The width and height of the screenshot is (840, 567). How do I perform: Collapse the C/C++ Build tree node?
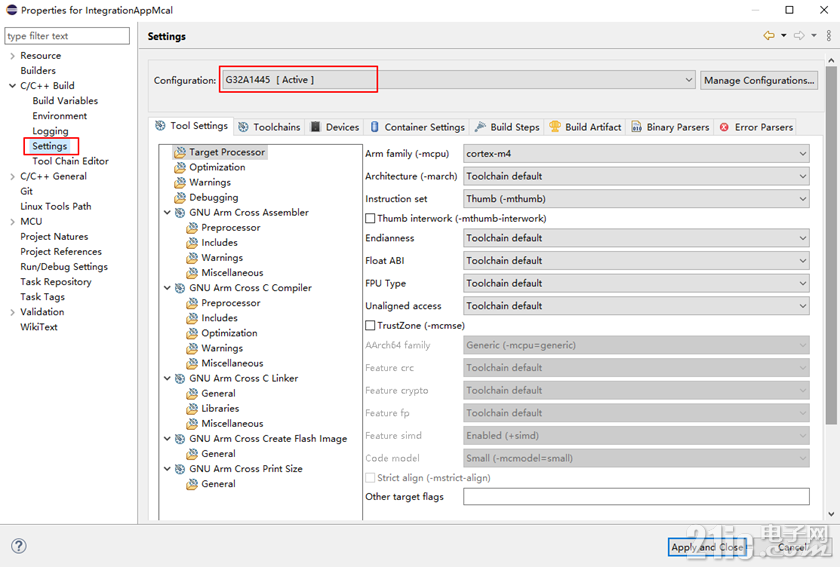12,86
